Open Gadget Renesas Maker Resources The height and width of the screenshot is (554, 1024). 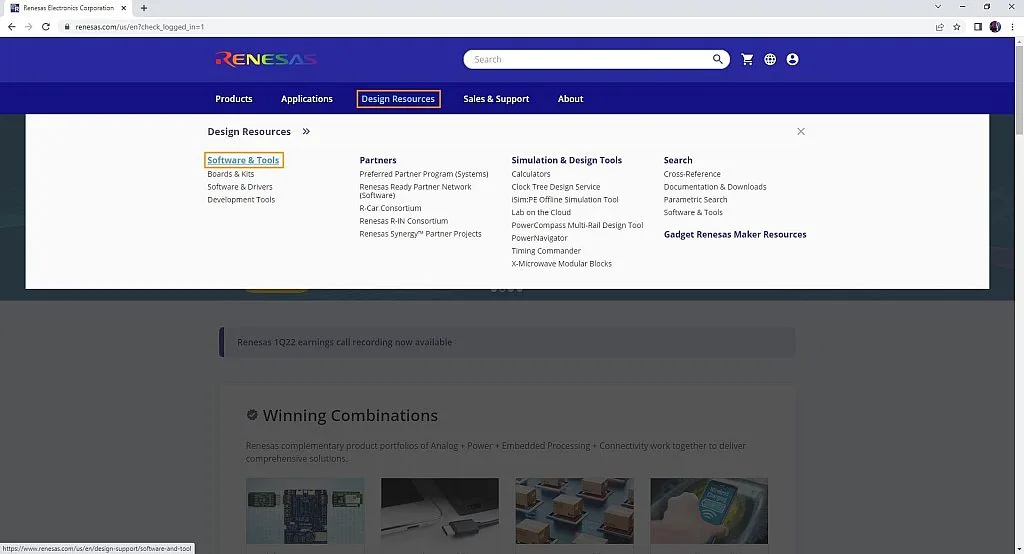[x=735, y=235]
